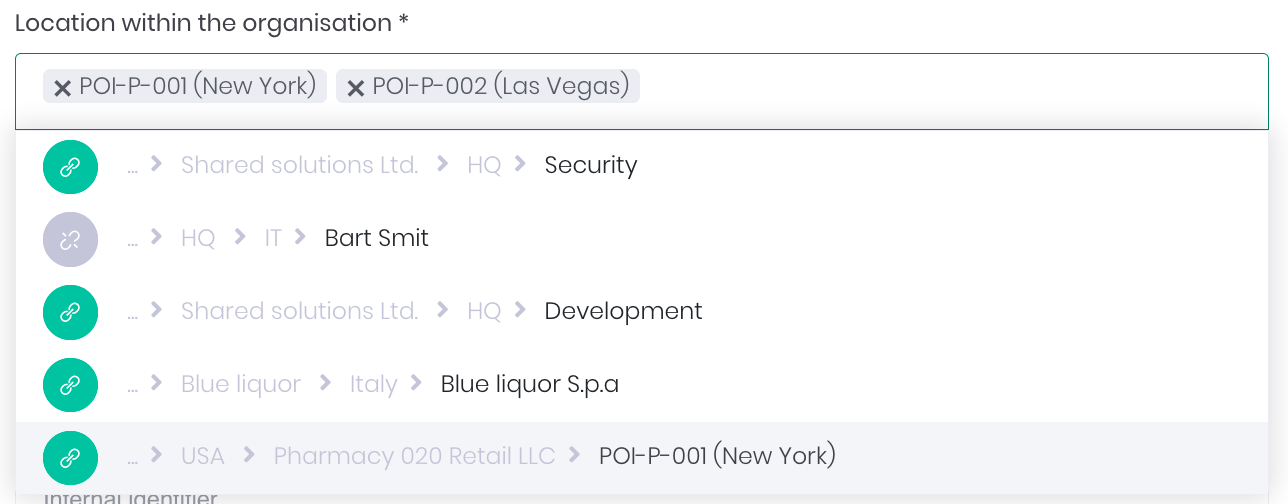Click the grey unlinked icon beside Bart Smit
The image size is (1288, 504).
[x=70, y=239]
